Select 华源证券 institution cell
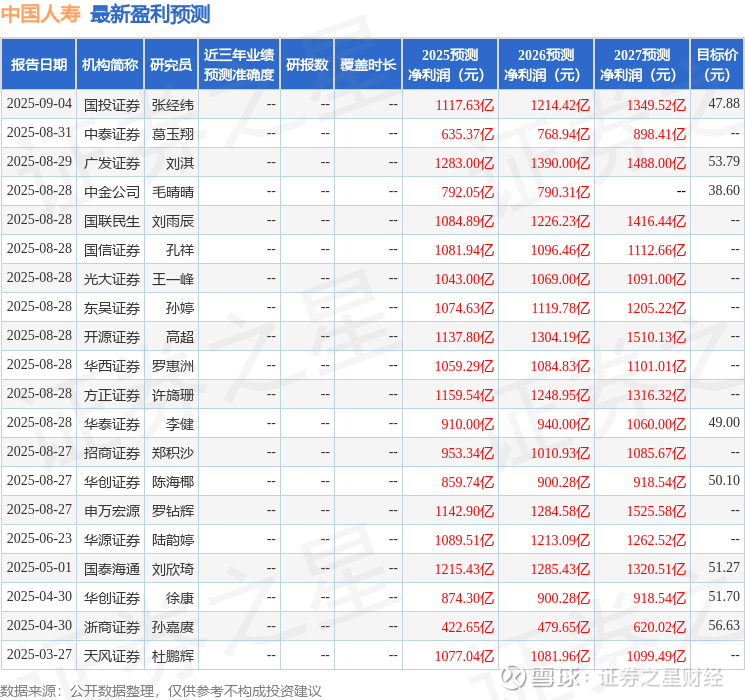 click(112, 540)
